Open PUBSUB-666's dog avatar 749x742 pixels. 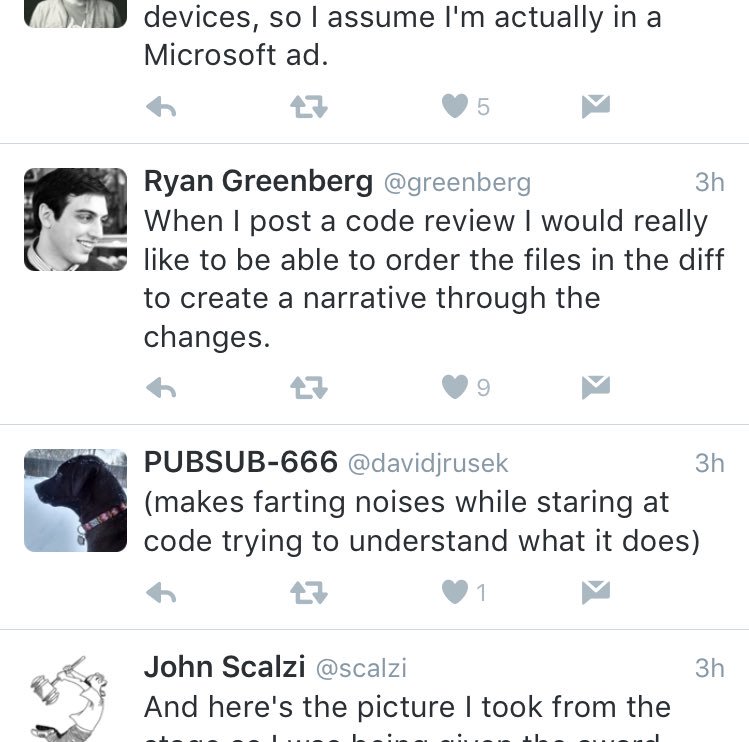coord(75,500)
